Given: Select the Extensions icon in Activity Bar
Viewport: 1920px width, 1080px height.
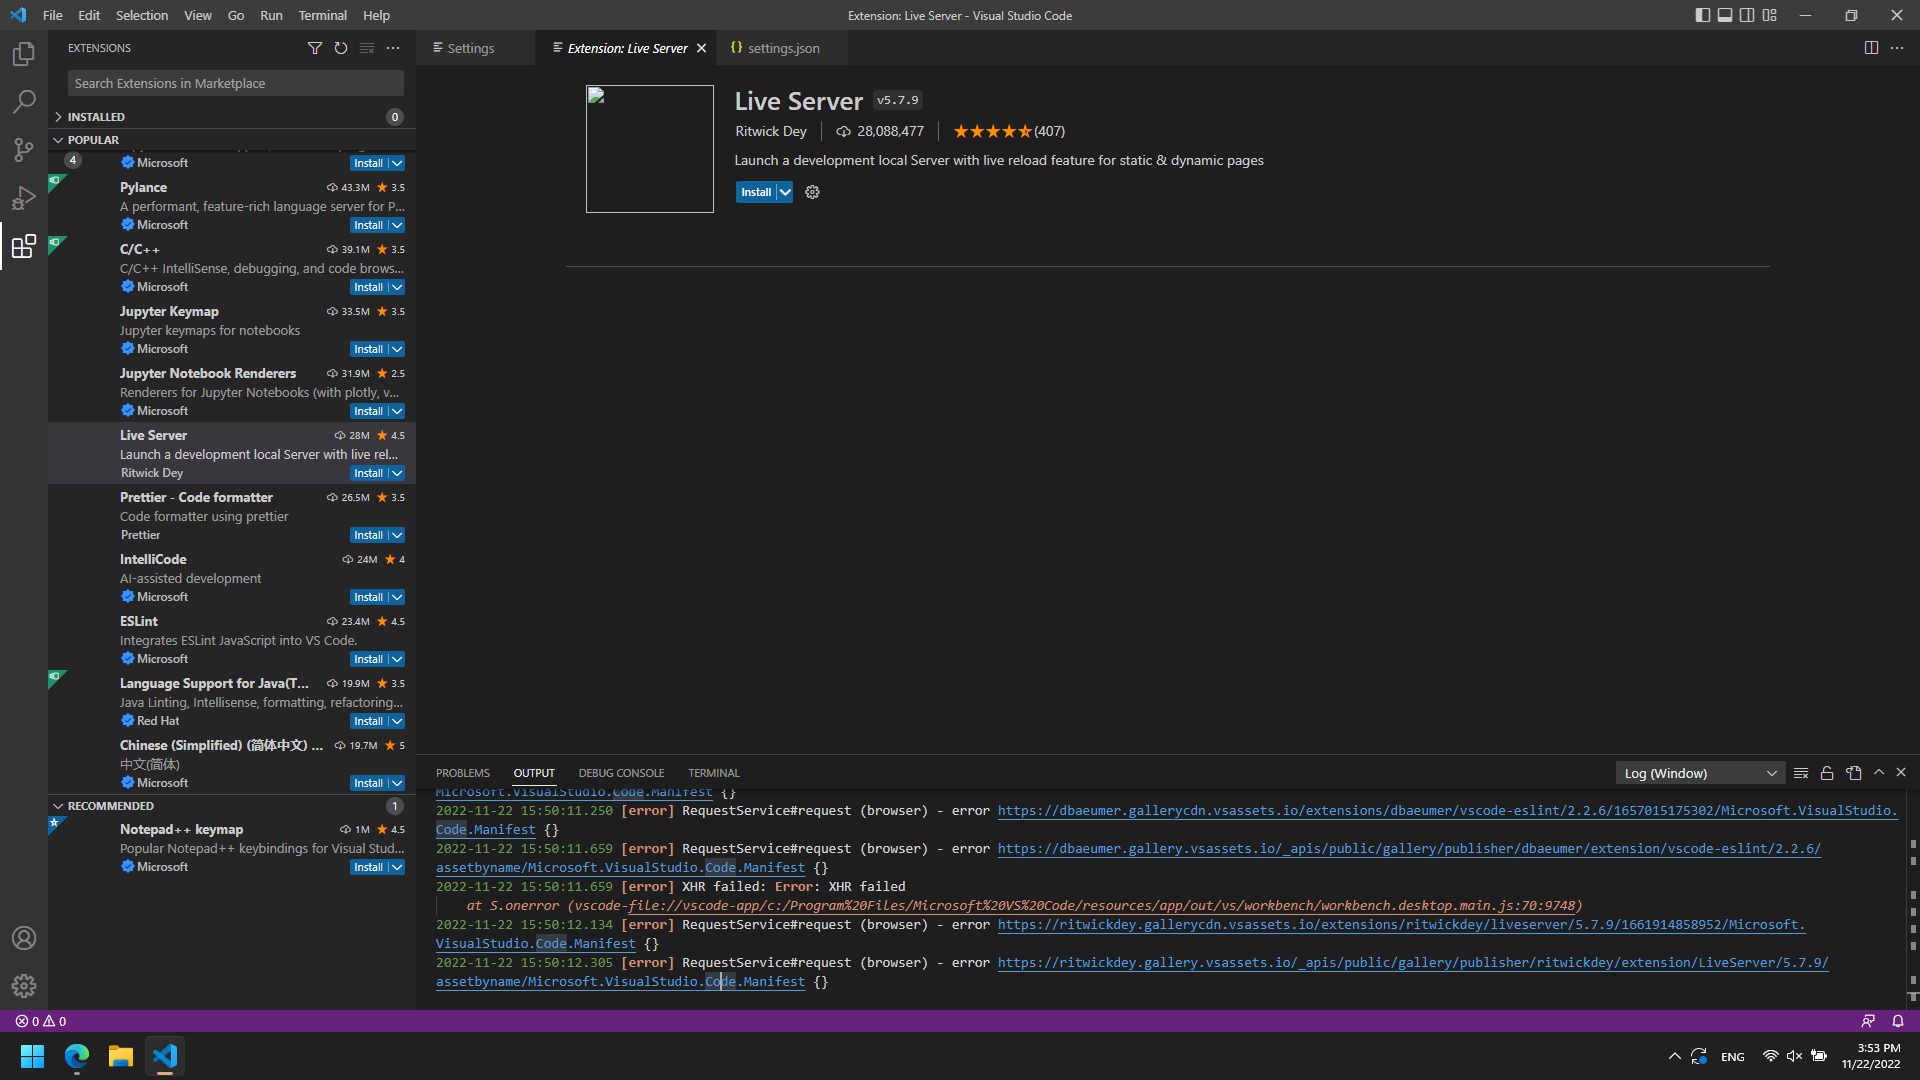Looking at the screenshot, I should click(x=24, y=247).
